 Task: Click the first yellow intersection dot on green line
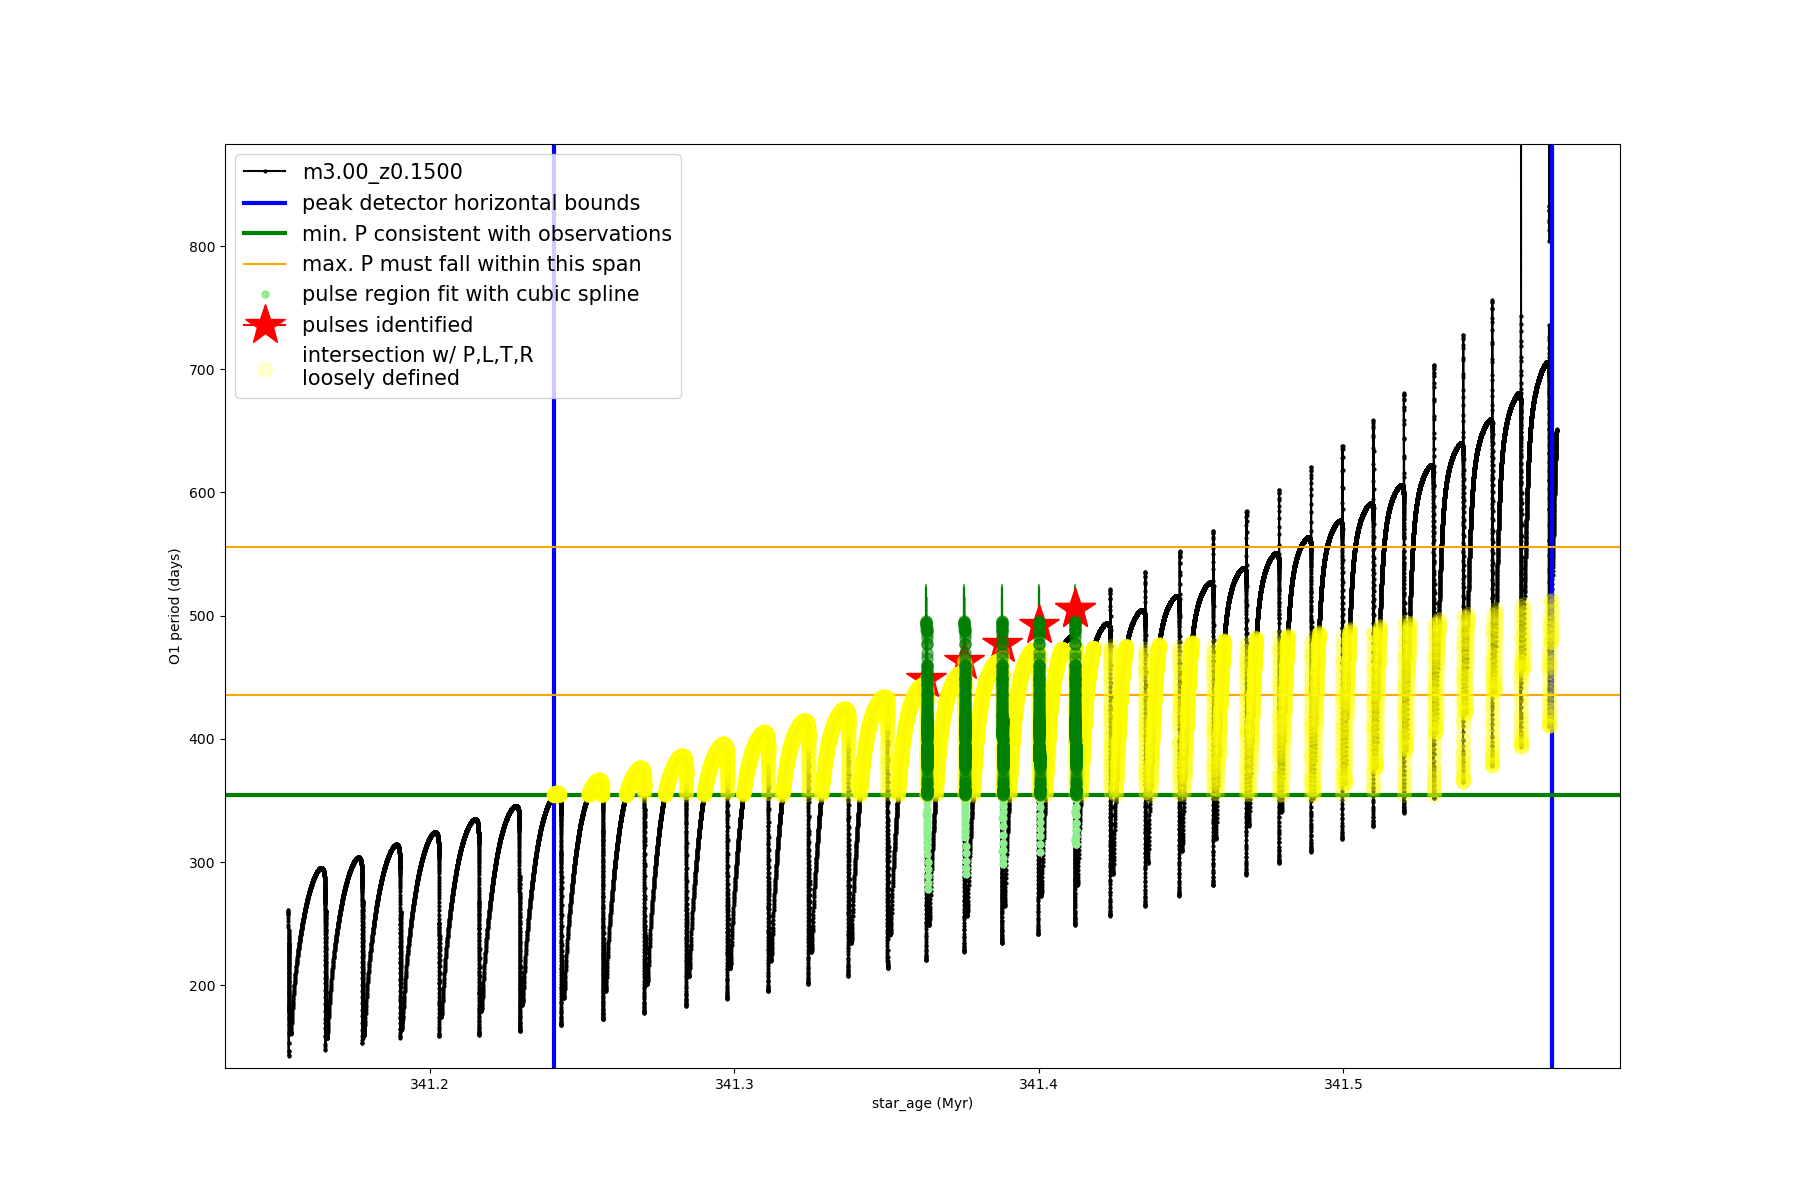(x=557, y=794)
